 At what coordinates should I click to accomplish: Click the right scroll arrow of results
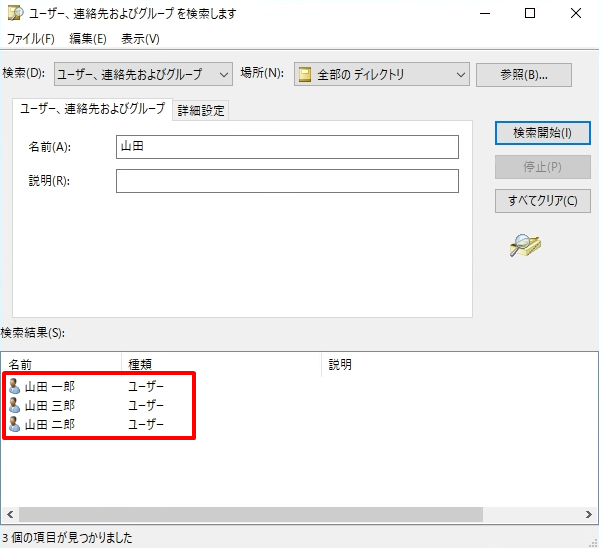click(x=589, y=514)
